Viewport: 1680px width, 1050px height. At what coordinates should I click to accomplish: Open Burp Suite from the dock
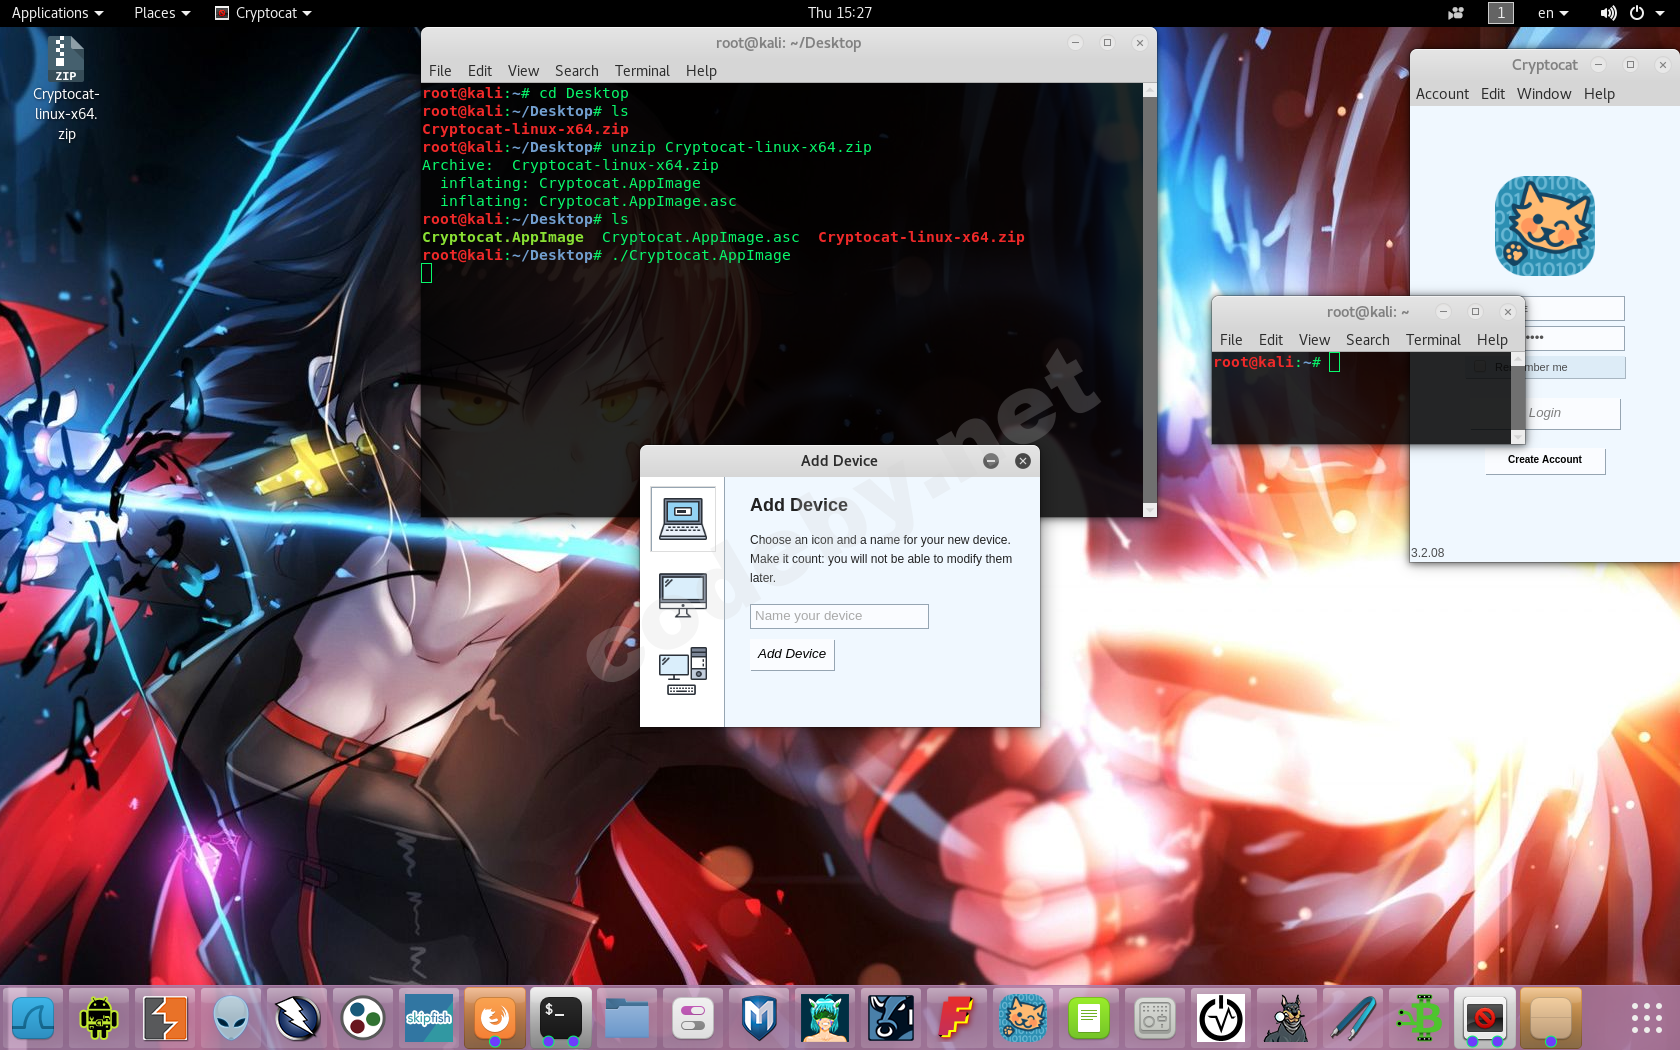click(165, 1019)
